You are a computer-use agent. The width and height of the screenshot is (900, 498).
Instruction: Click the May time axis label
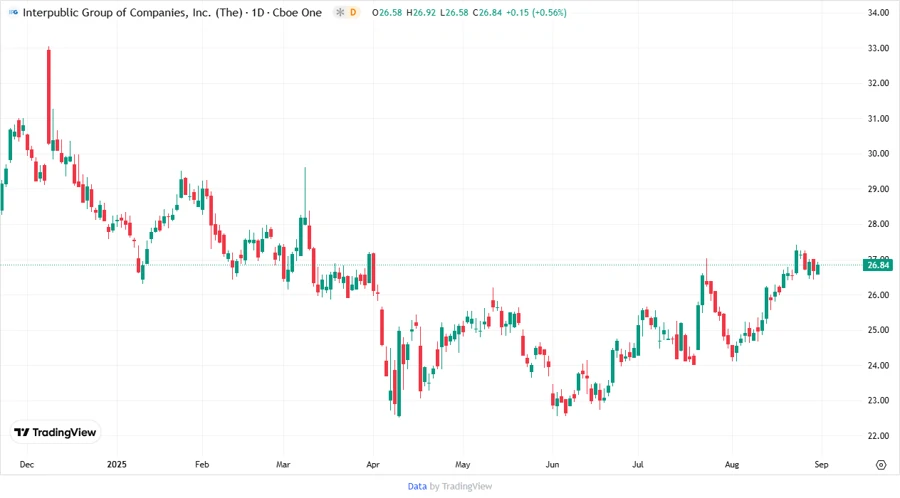coord(463,464)
